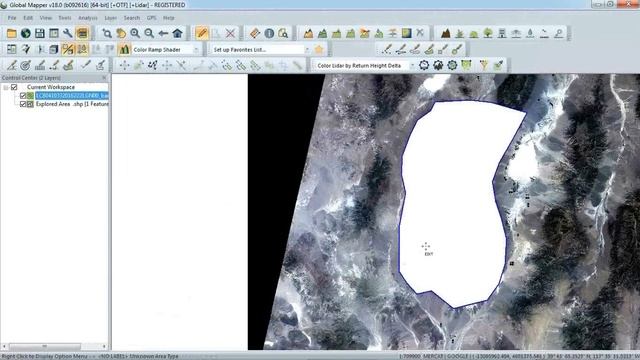Click the "Right Click to Display Option Menu" status text
The width and height of the screenshot is (640, 360).
click(x=44, y=356)
